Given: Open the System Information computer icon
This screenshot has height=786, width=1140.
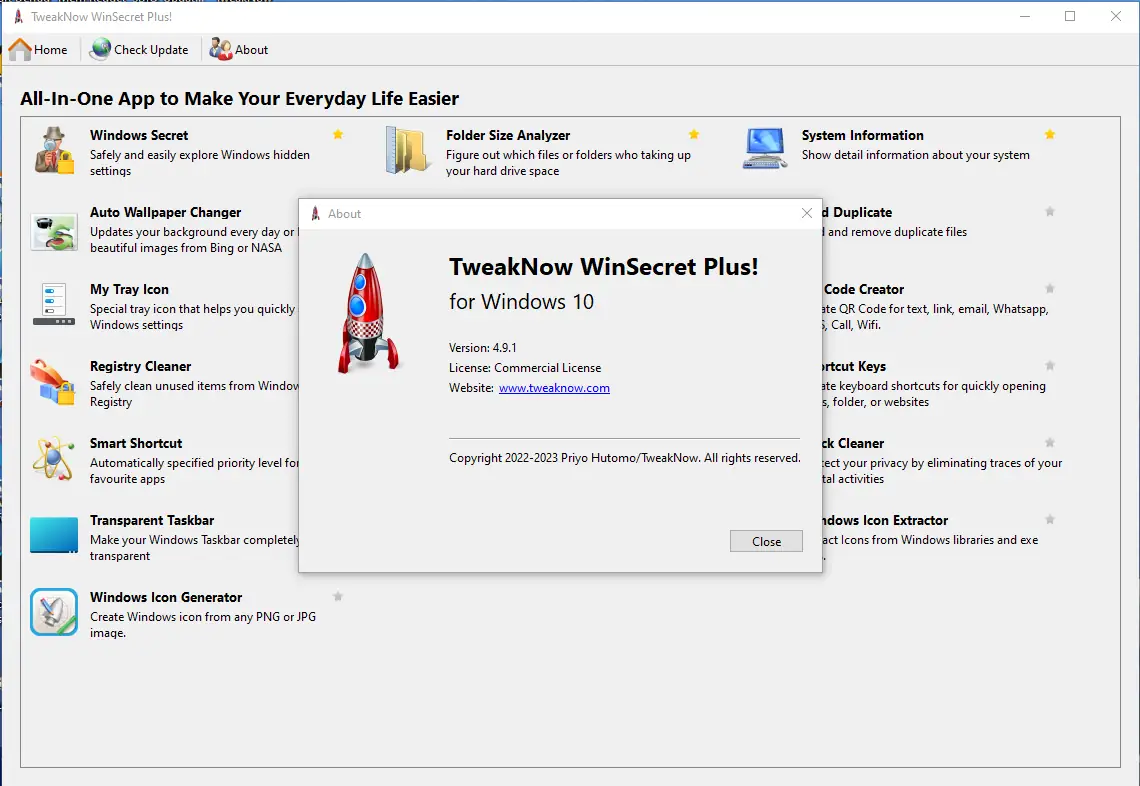Looking at the screenshot, I should pos(765,148).
